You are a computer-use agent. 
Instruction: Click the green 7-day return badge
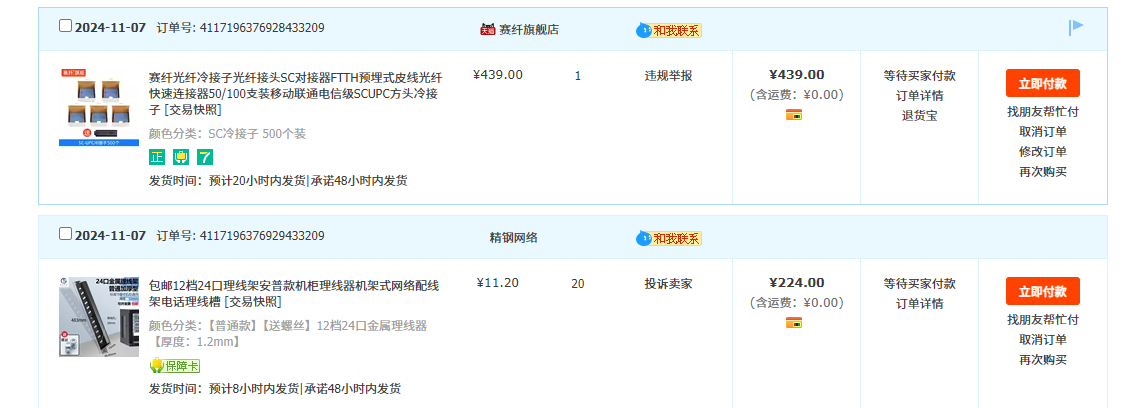pyautogui.click(x=205, y=157)
